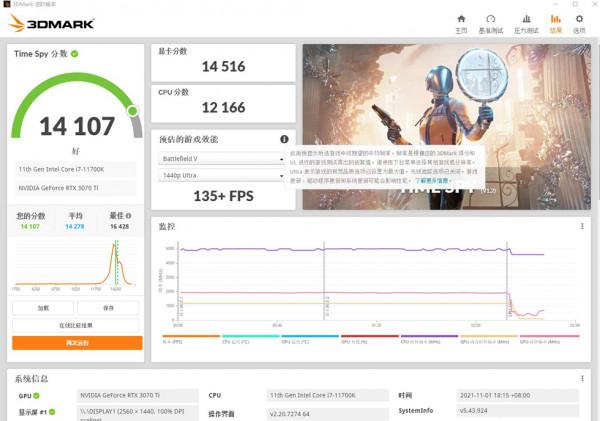
Task: Click interface version v2.20.7274 64
Action: 328,414
